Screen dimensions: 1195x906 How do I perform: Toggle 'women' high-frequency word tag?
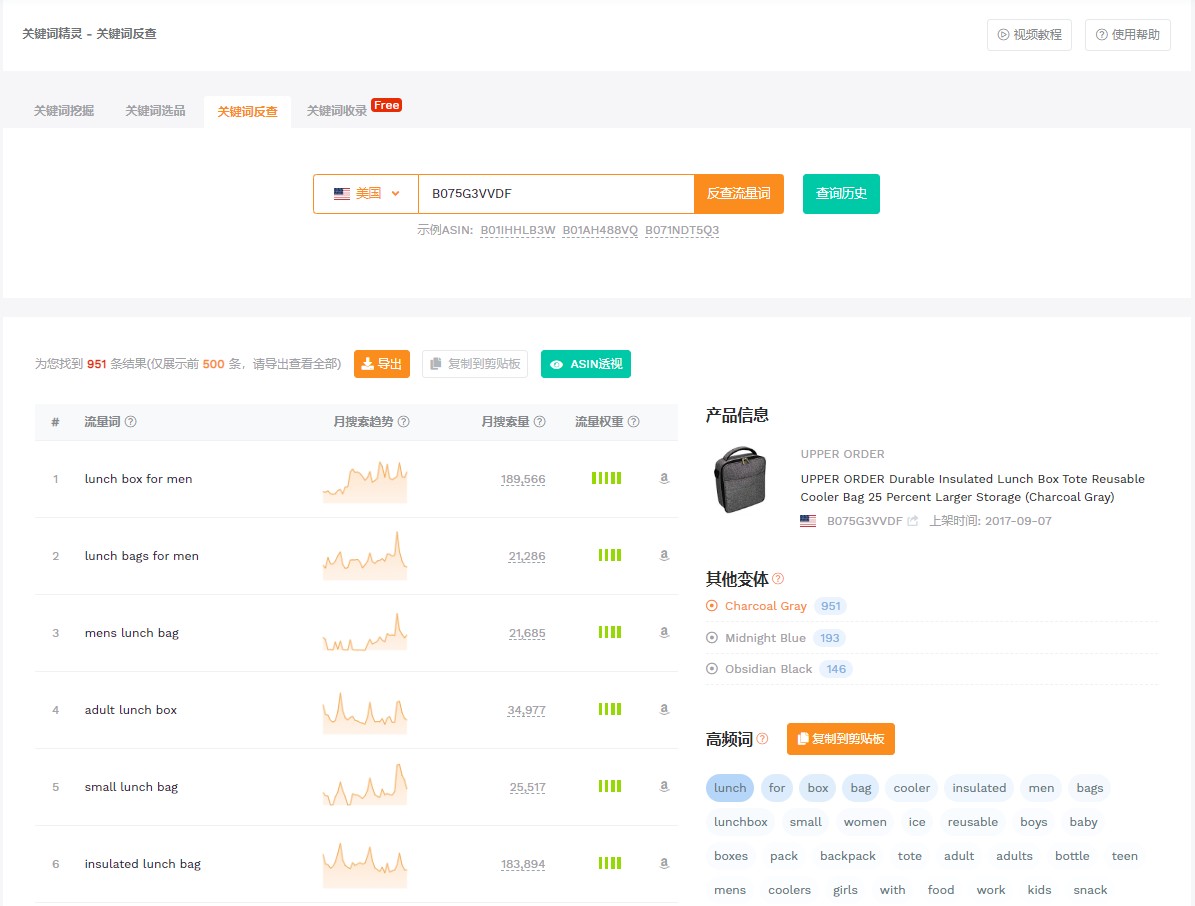865,822
